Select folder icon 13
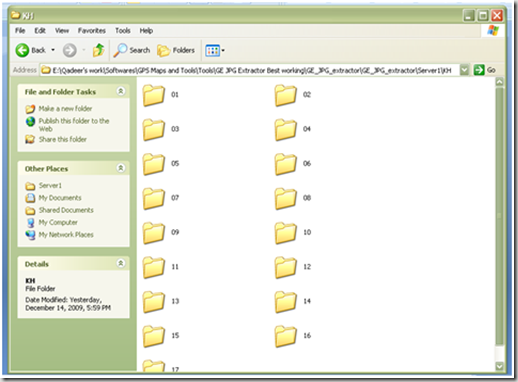This screenshot has width=518, height=382. (x=154, y=302)
